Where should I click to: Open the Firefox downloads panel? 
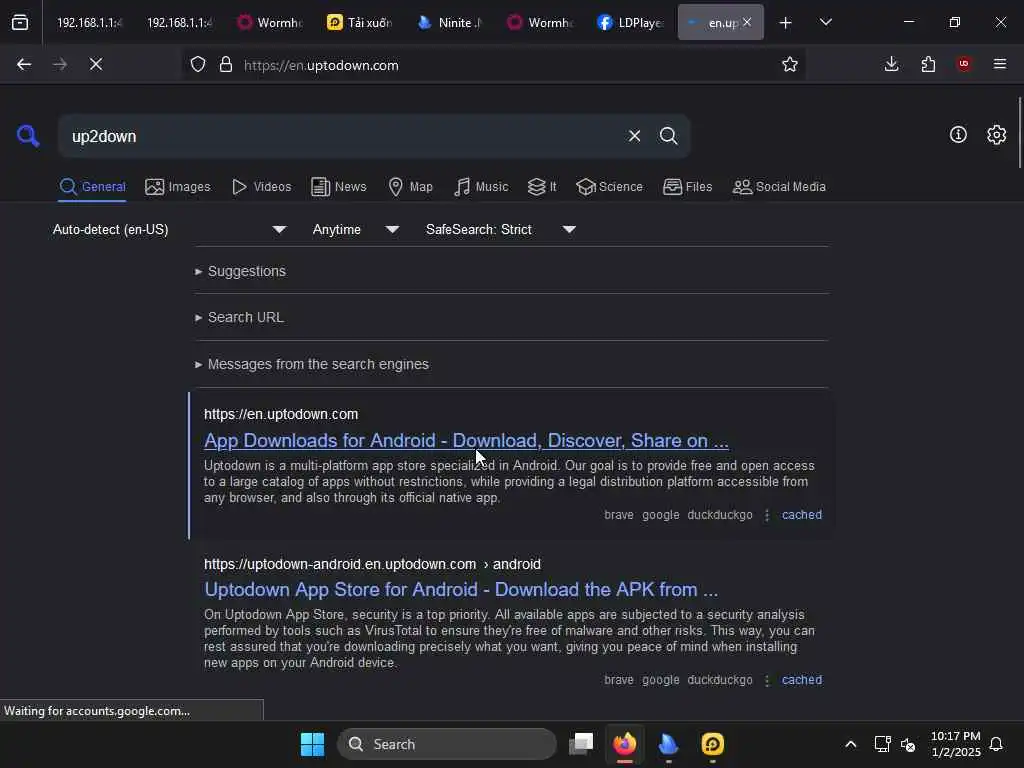(891, 64)
